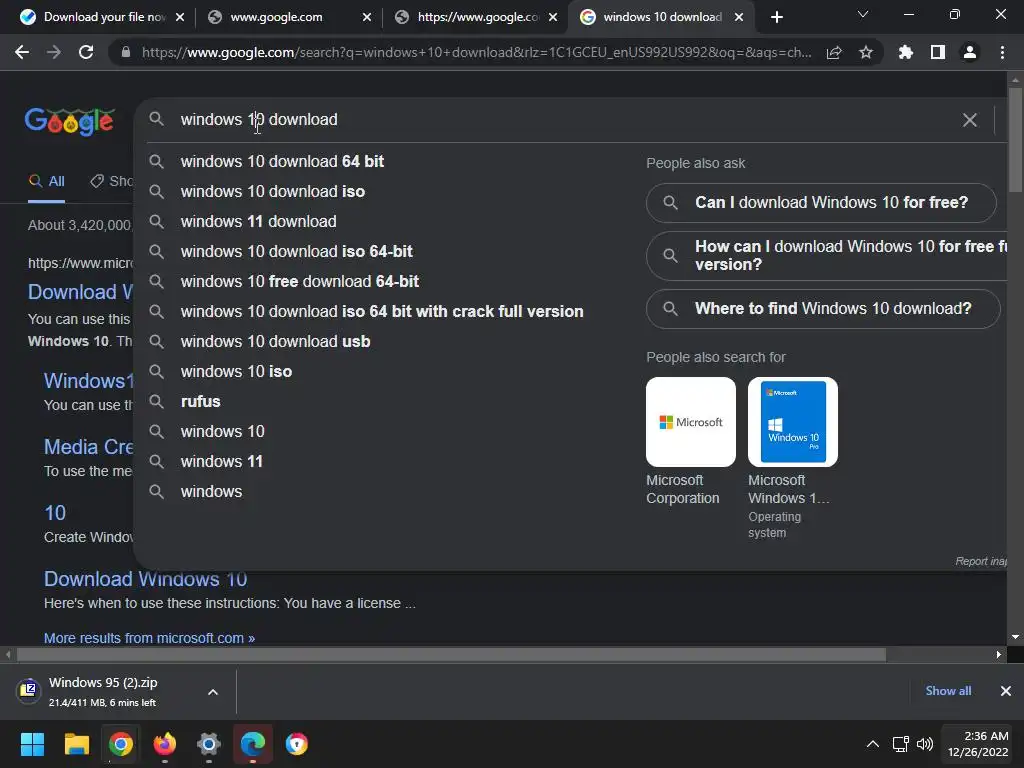The height and width of the screenshot is (768, 1024).
Task: Open Chrome profile avatar icon
Action: point(970,52)
